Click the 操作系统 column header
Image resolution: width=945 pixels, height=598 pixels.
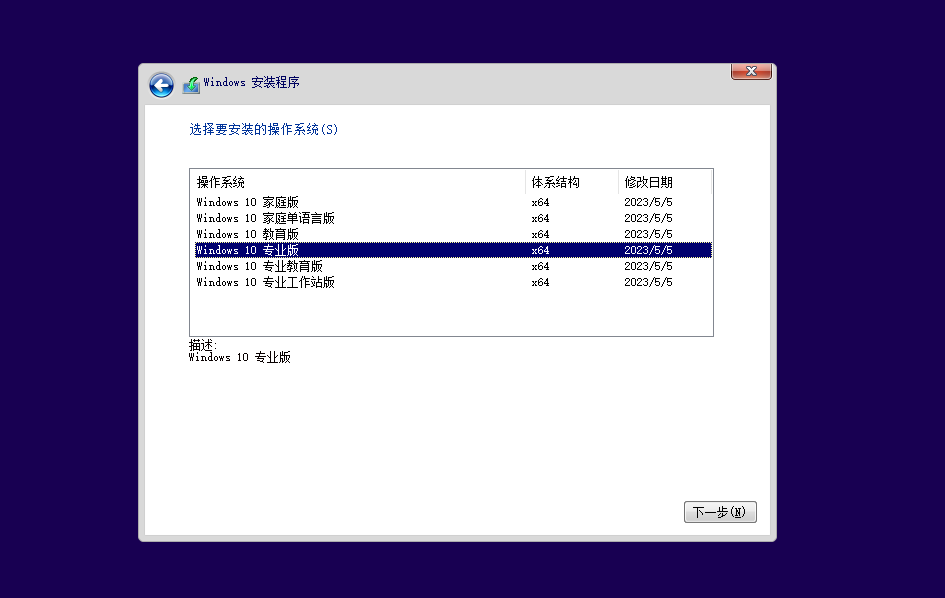(359, 182)
